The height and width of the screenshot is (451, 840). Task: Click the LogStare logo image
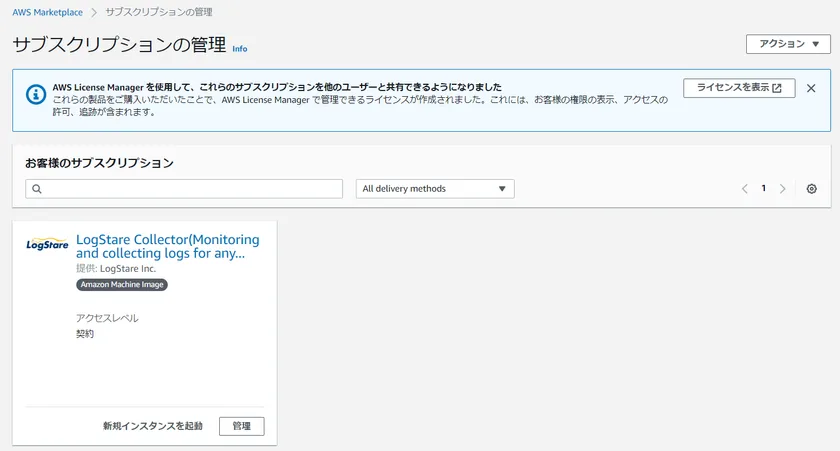47,245
